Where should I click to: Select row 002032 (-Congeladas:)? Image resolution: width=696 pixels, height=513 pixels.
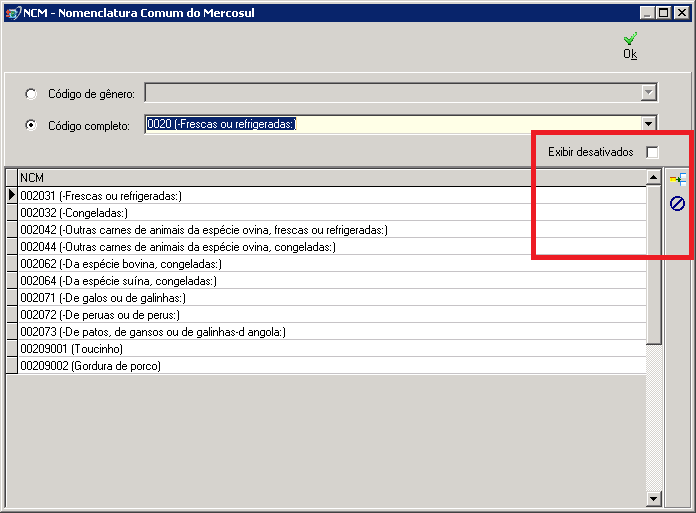coord(332,213)
